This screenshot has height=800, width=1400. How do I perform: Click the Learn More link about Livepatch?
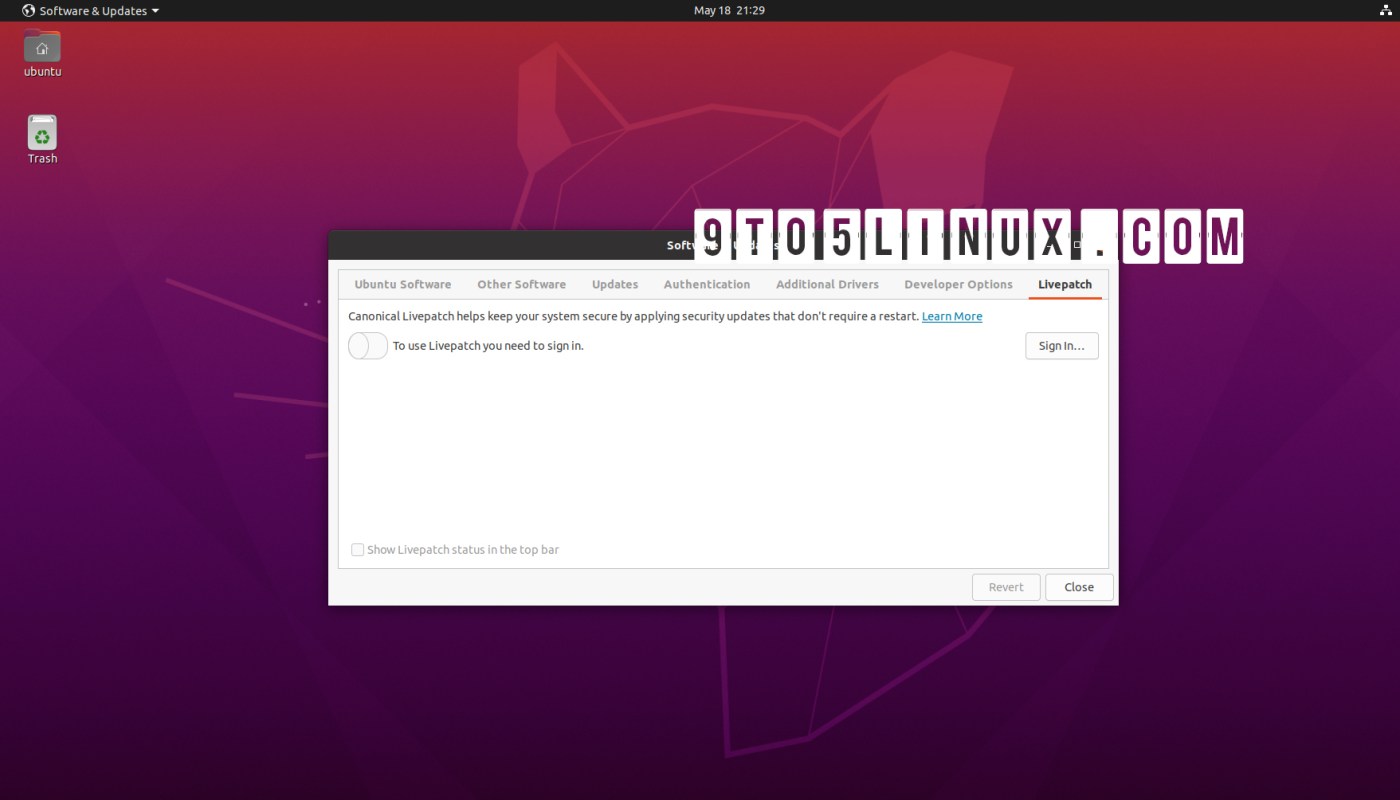(x=951, y=316)
